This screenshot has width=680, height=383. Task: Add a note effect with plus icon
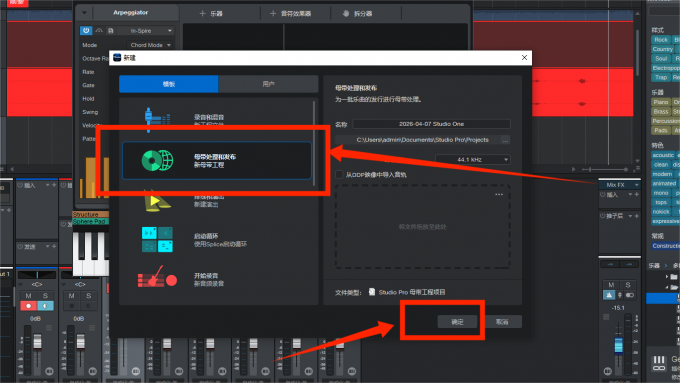click(x=273, y=13)
